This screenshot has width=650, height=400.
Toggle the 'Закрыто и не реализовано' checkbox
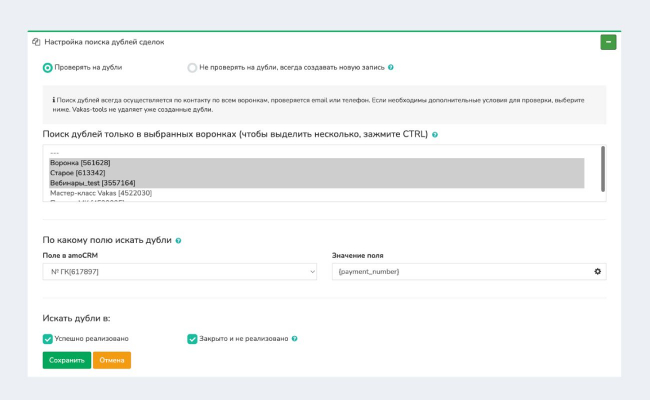click(192, 339)
